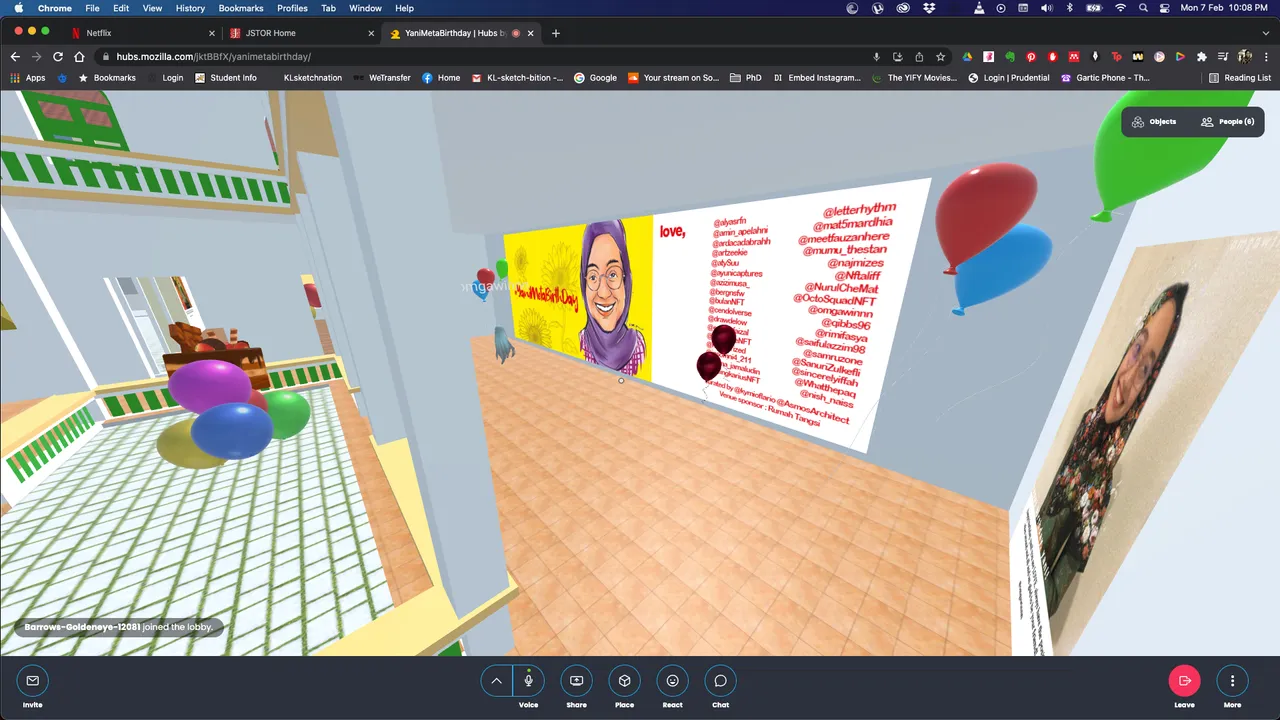Open the Google bookmark
This screenshot has width=1280, height=720.
(x=595, y=78)
